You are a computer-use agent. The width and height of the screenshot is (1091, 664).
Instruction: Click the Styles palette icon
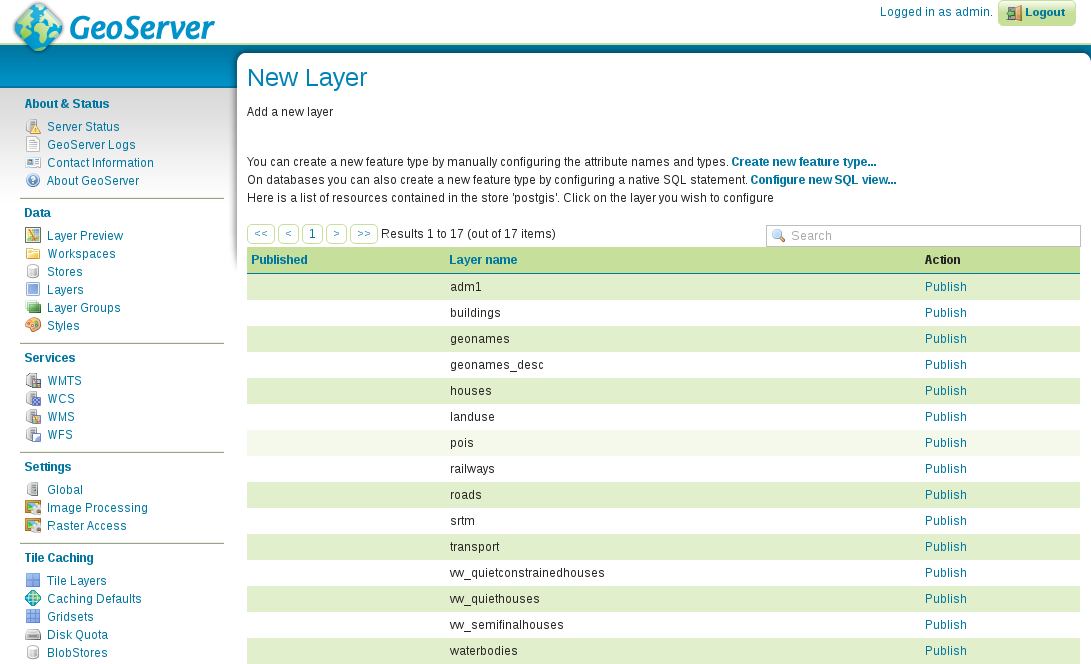33,326
